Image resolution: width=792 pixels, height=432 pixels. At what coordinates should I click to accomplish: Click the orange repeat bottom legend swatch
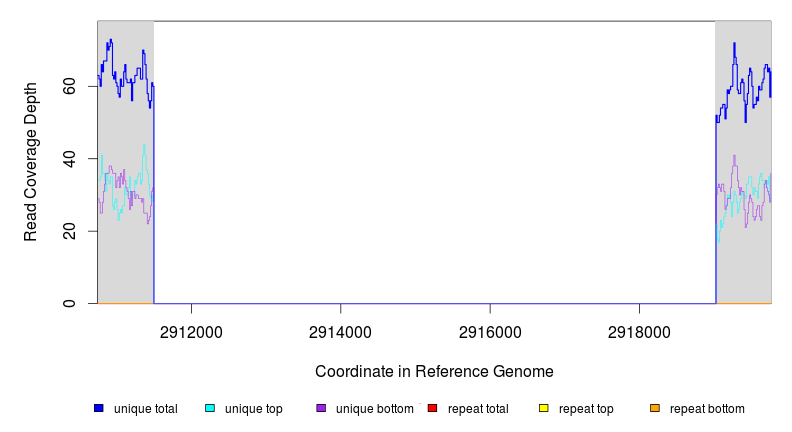[654, 408]
